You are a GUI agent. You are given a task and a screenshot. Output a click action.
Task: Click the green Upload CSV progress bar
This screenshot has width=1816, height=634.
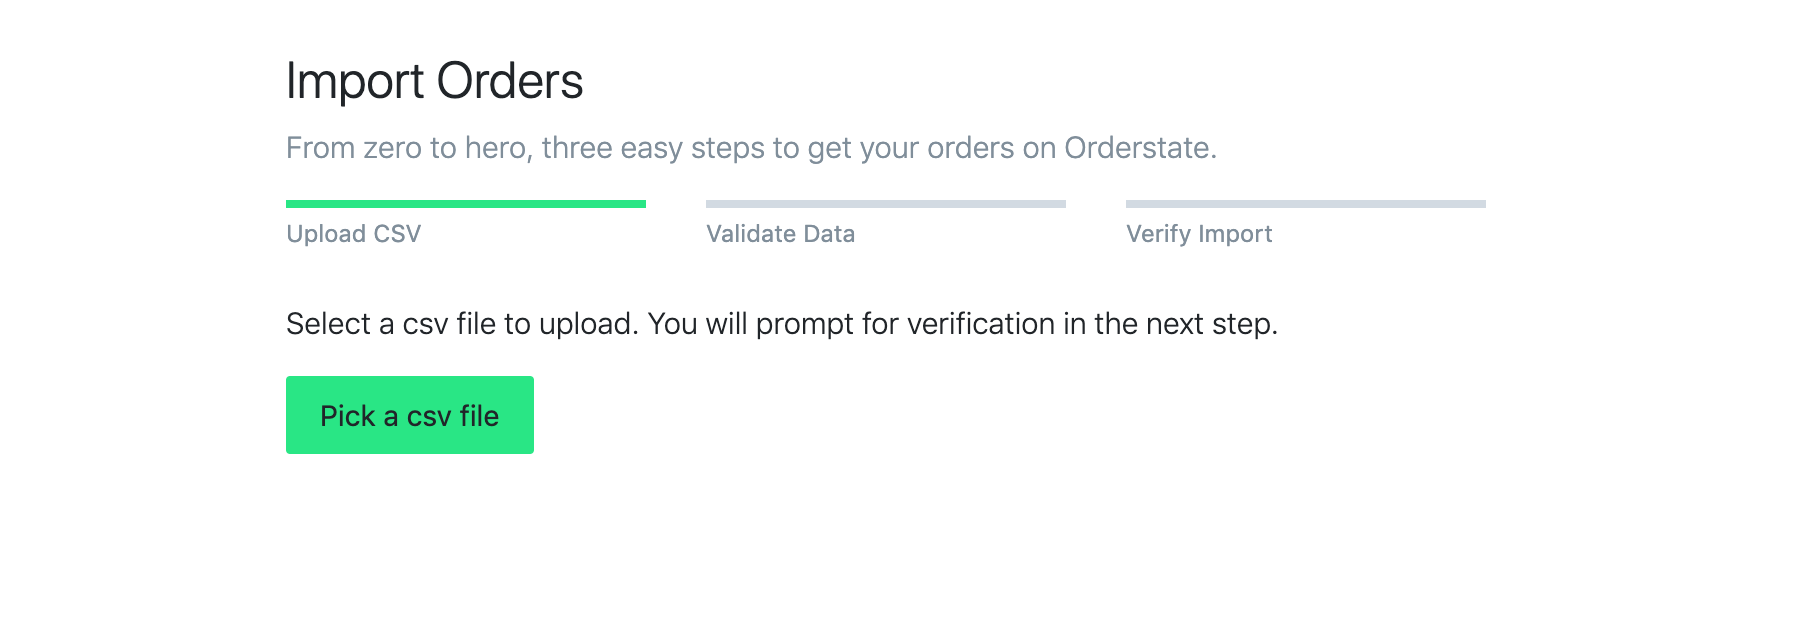(x=466, y=204)
